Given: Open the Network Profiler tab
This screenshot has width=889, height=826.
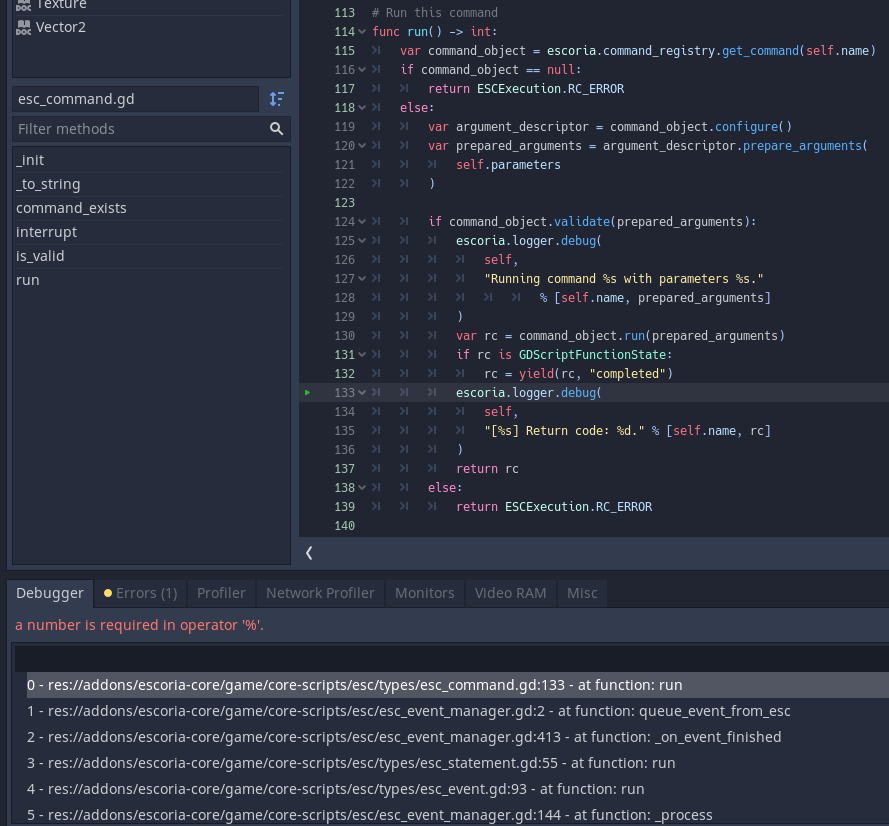Looking at the screenshot, I should (320, 593).
